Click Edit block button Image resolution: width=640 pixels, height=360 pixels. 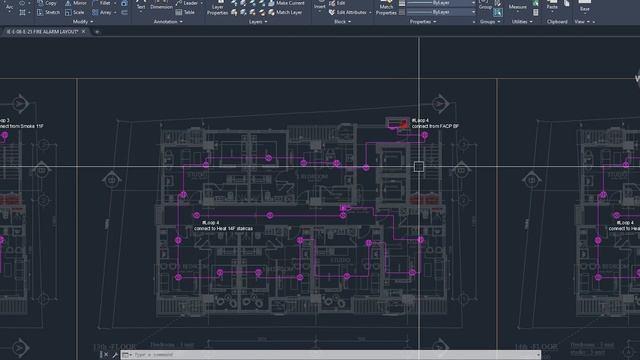click(x=337, y=3)
